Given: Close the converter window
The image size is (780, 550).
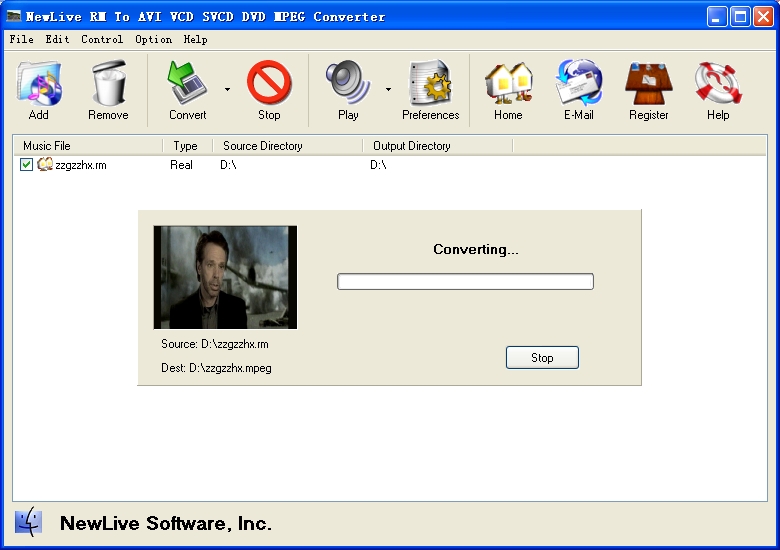Looking at the screenshot, I should [x=764, y=16].
